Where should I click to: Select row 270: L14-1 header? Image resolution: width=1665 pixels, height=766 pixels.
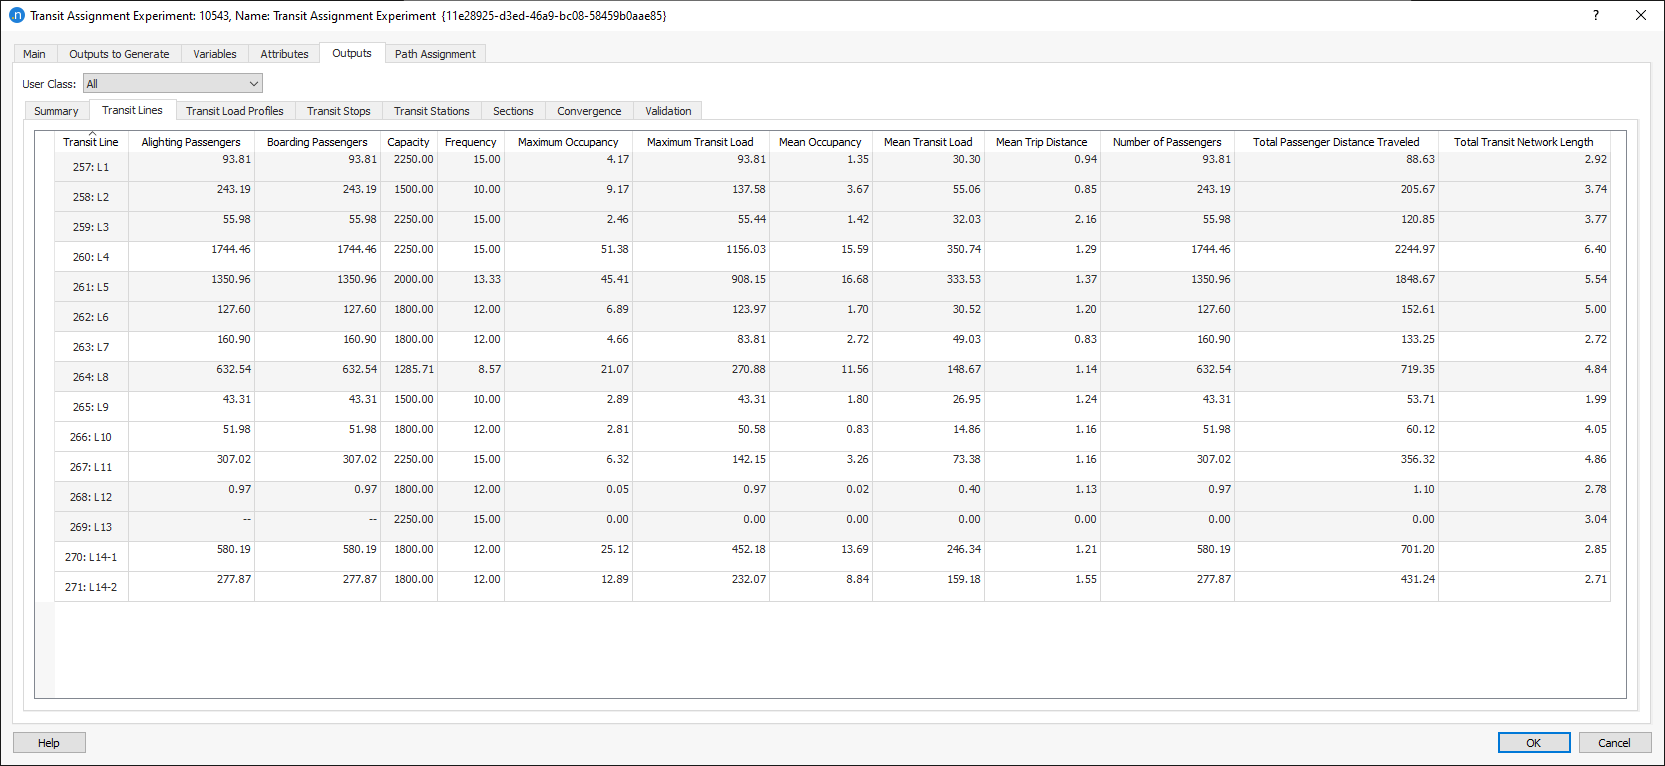point(91,557)
